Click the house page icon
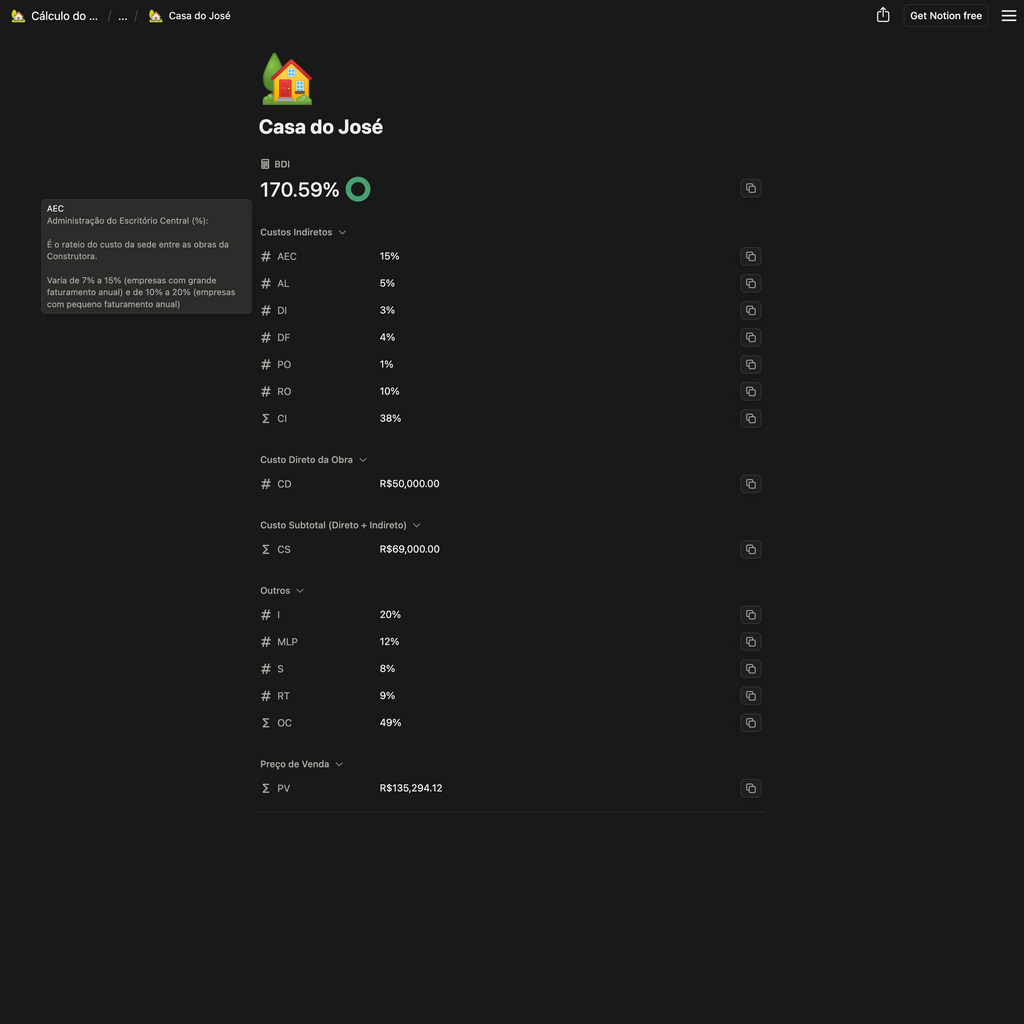Screen dimensions: 1024x1024 pos(287,81)
